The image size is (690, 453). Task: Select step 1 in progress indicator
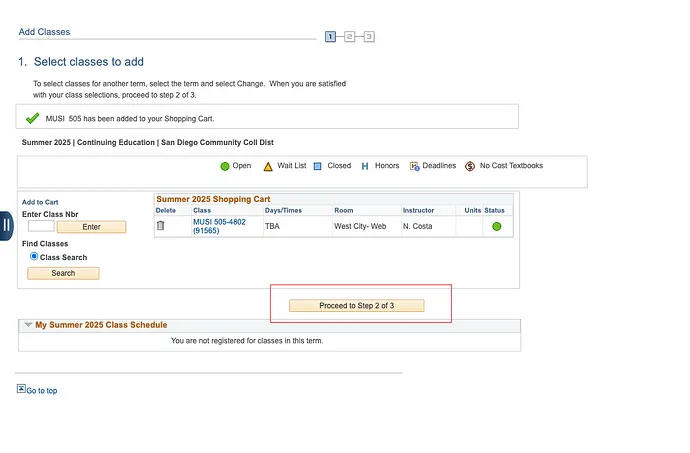tap(331, 37)
